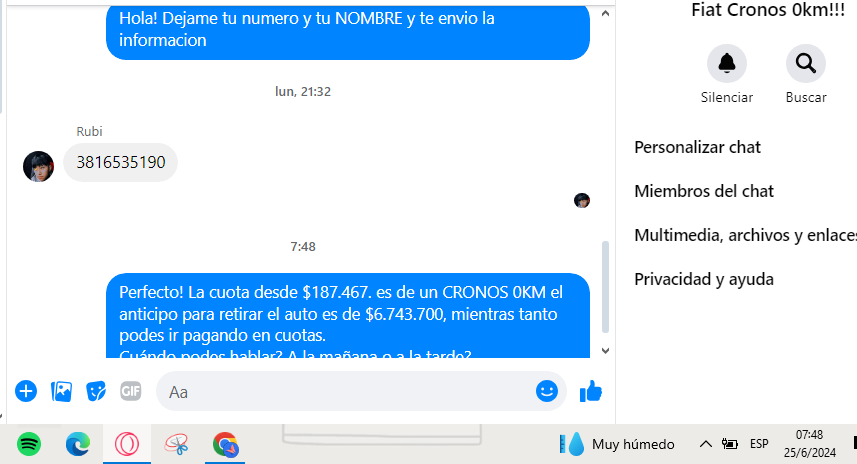Click the chat scrollbar down arrow
This screenshot has width=857, height=464.
point(605,351)
